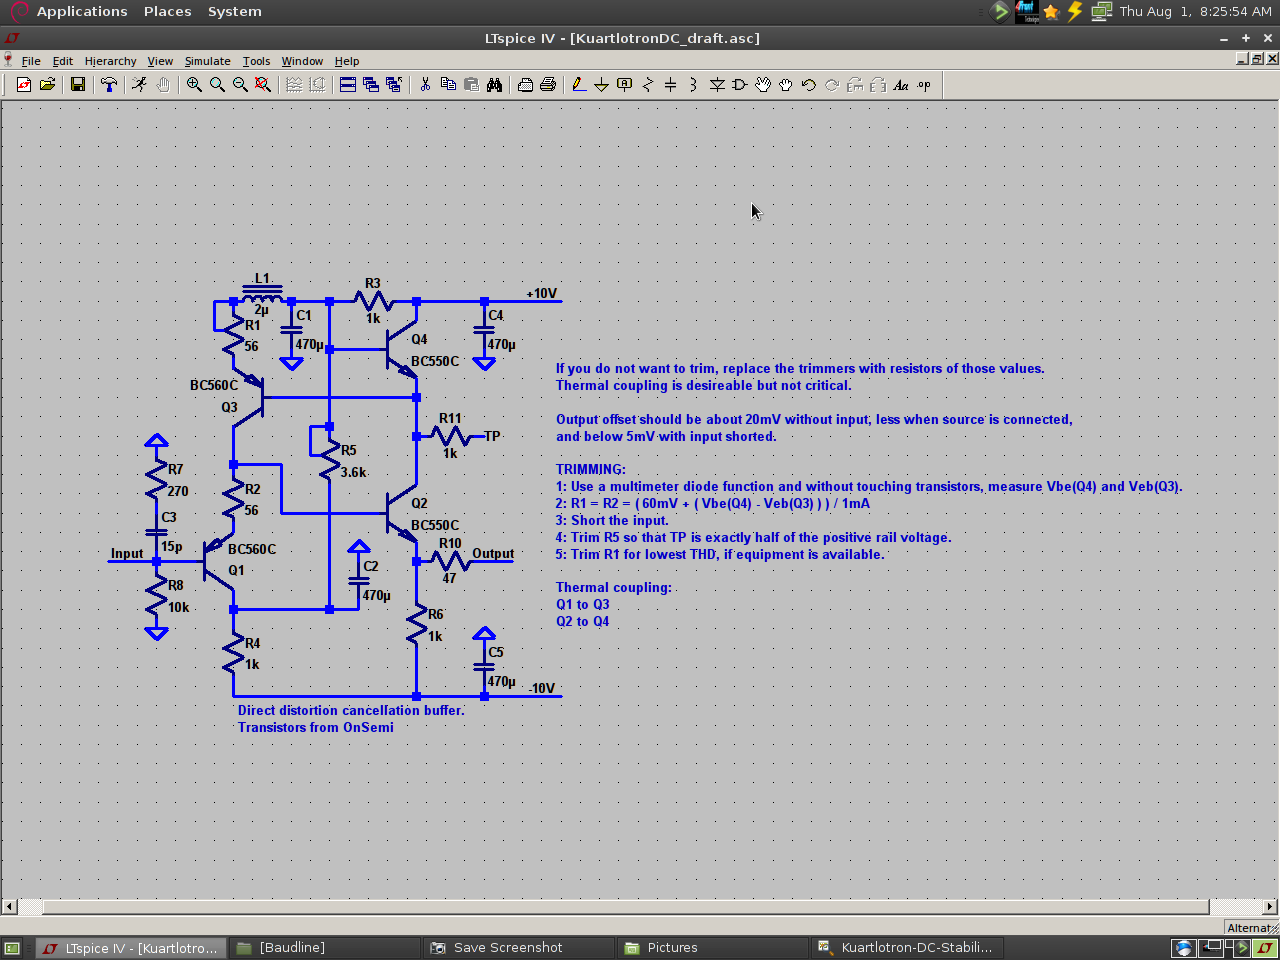
Task: Click the horizontal scrollbar left arrow
Action: click(9, 907)
